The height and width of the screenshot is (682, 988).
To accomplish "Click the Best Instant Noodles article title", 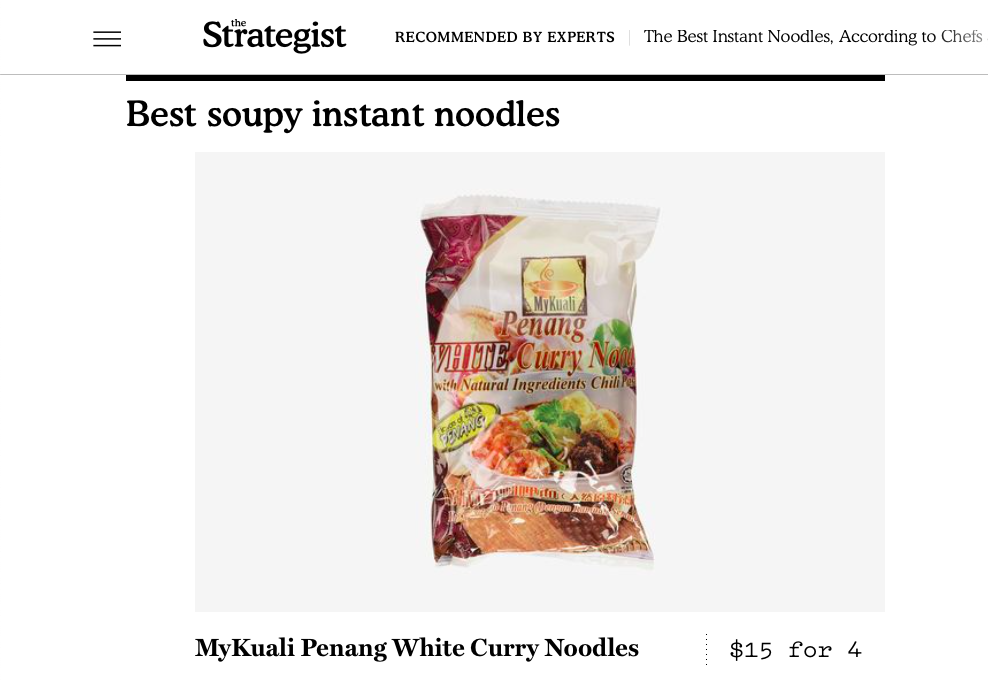I will pyautogui.click(x=812, y=37).
